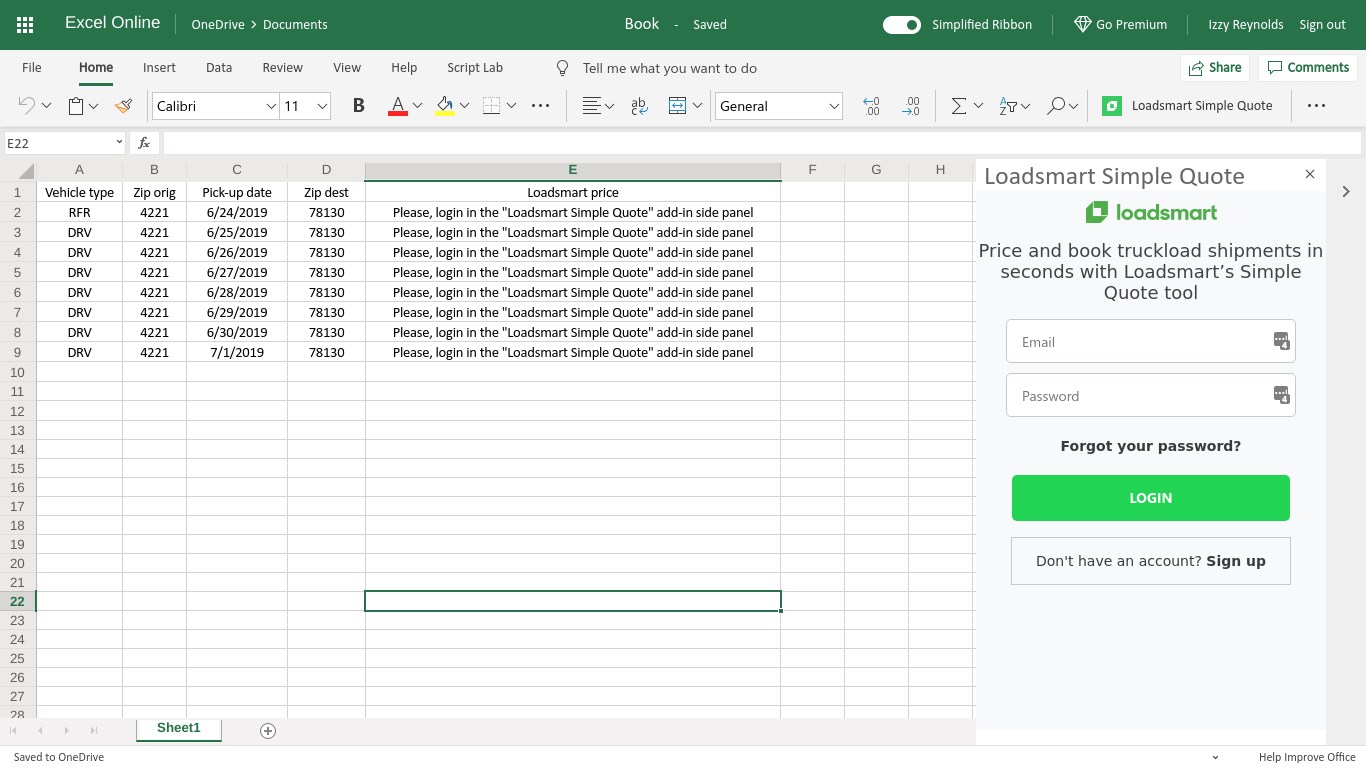The height and width of the screenshot is (768, 1366).
Task: Select column E header
Action: tap(573, 171)
